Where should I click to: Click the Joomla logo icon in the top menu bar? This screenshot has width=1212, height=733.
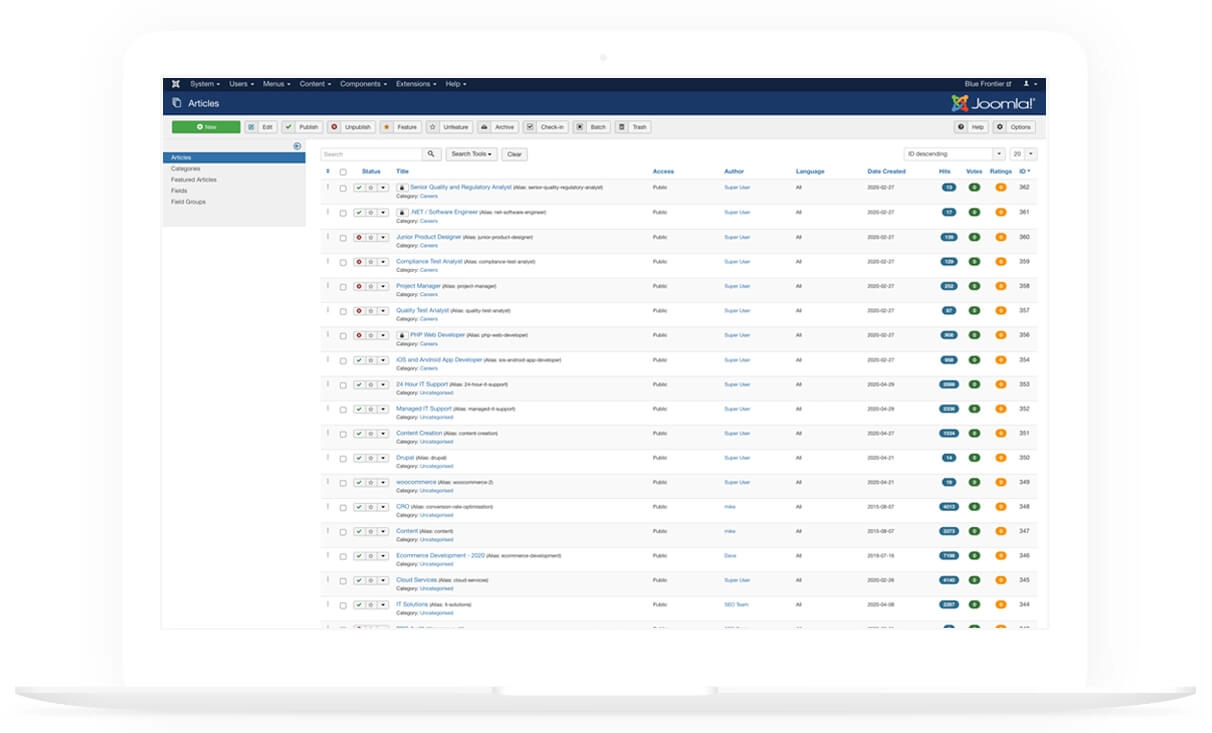click(x=176, y=84)
